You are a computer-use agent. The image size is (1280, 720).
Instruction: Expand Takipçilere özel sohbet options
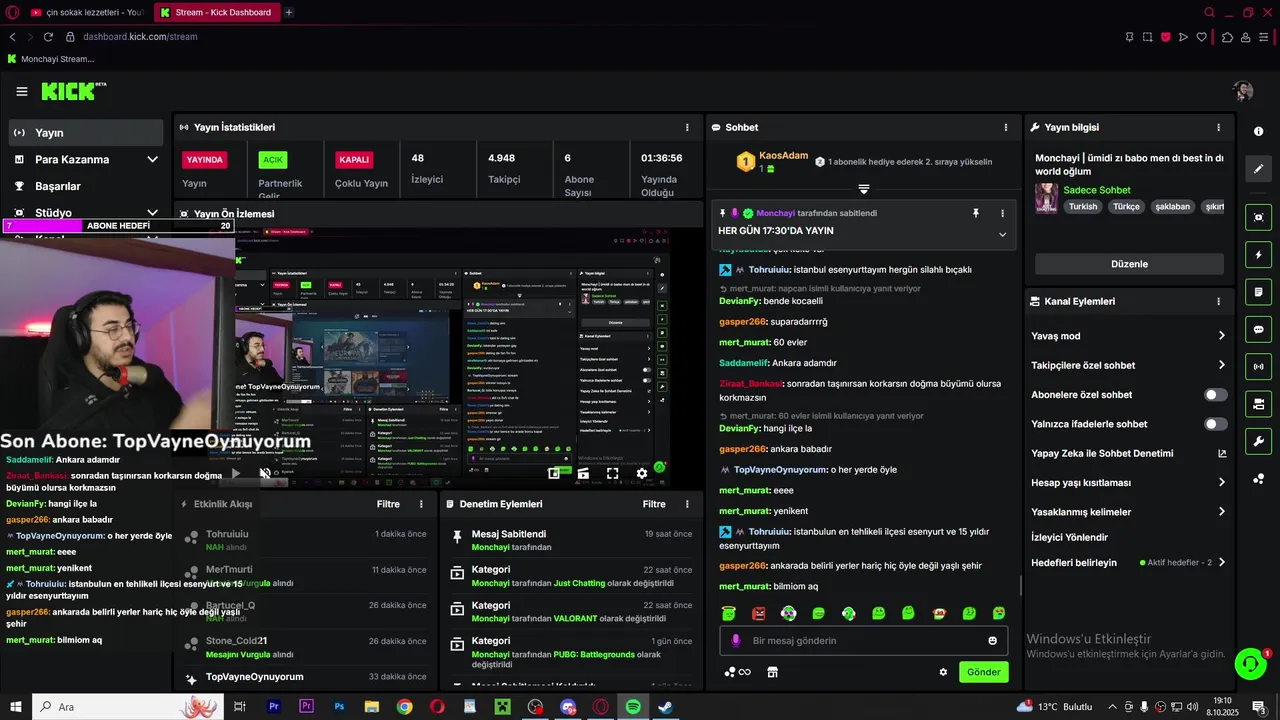[x=1221, y=365]
